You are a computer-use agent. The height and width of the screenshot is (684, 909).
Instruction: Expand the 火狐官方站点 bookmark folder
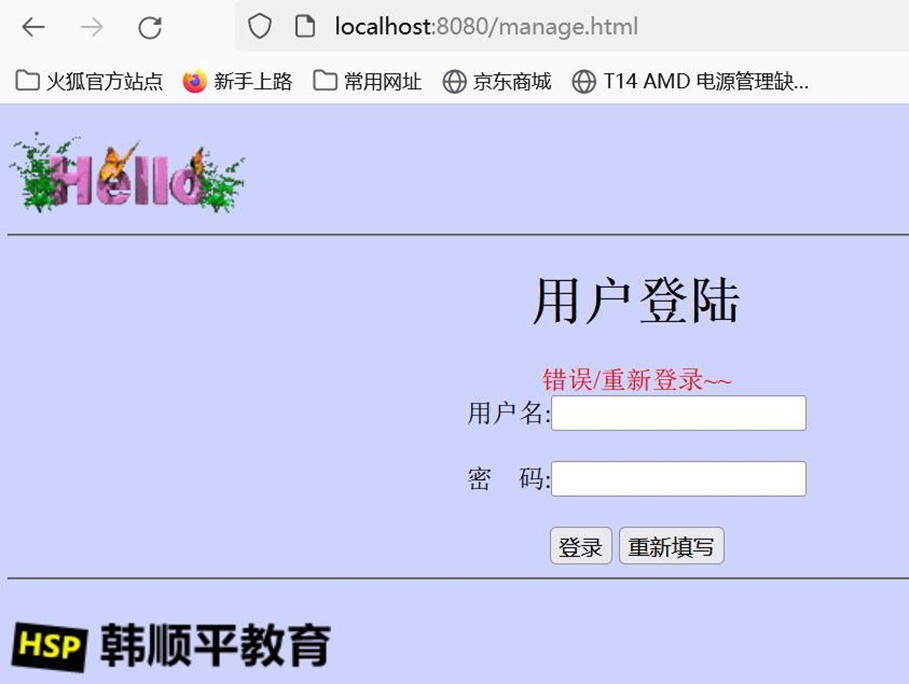click(x=89, y=82)
